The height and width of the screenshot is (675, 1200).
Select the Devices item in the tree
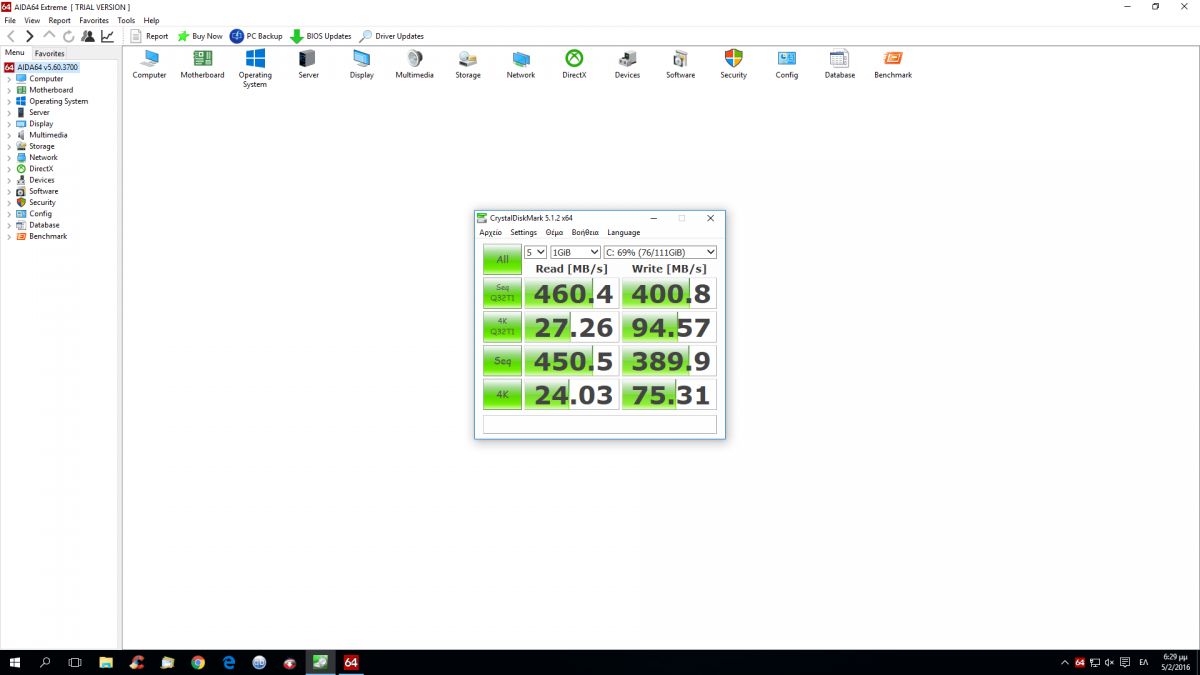click(x=42, y=180)
